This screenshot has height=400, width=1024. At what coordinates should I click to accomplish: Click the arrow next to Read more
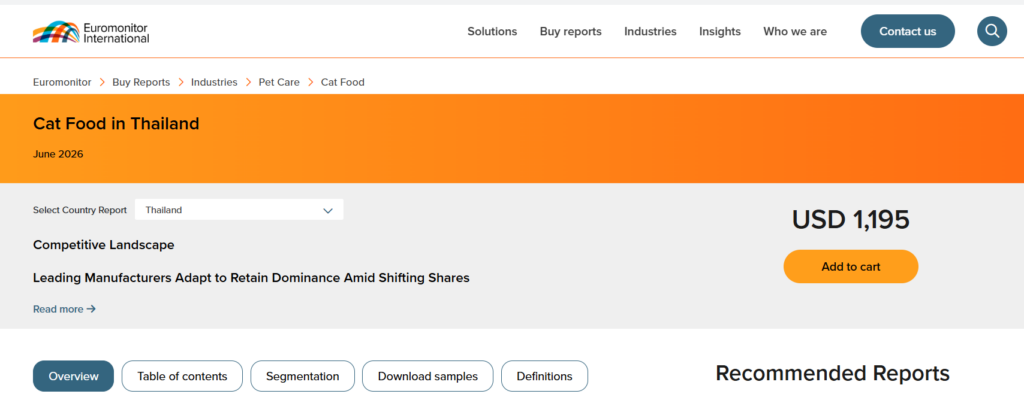pos(91,309)
